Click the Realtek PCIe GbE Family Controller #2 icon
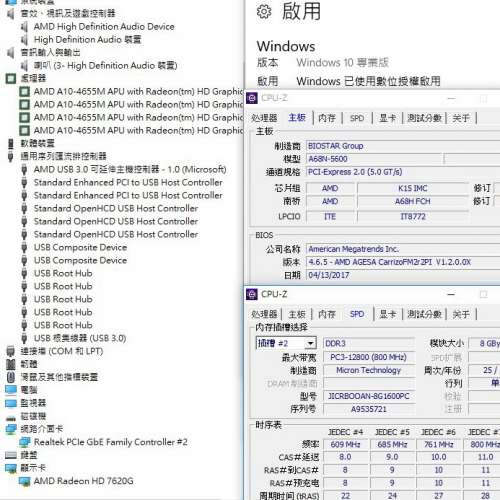 coord(24,442)
